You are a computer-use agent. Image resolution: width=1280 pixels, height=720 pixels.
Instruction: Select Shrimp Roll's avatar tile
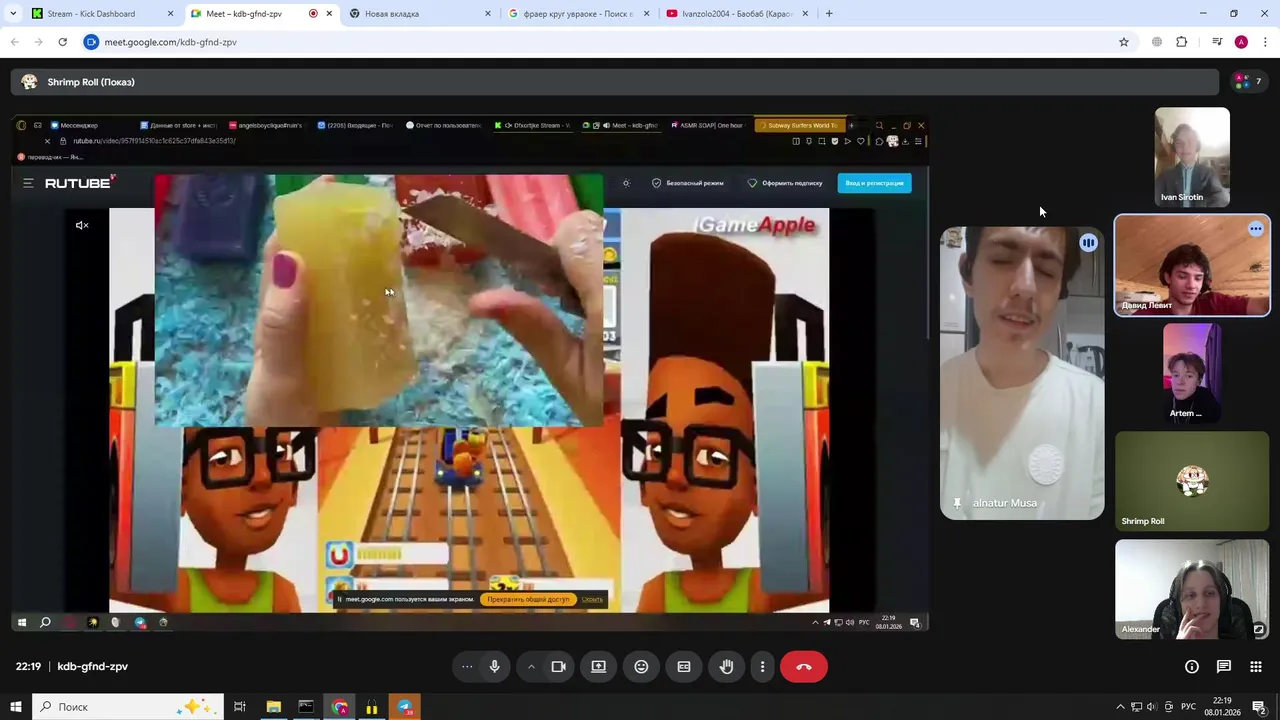click(x=1192, y=481)
